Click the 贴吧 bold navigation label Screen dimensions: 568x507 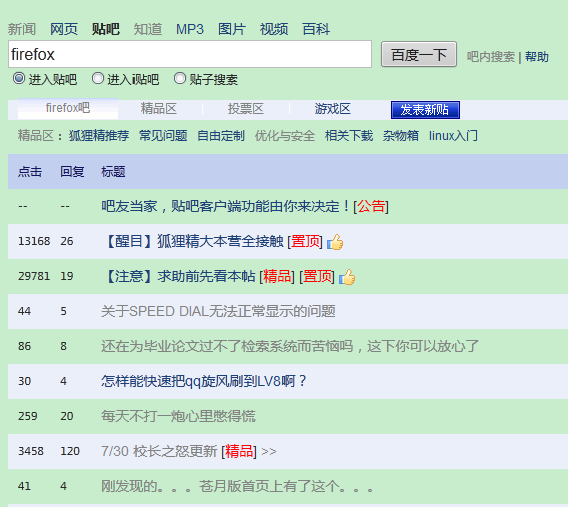tap(105, 29)
